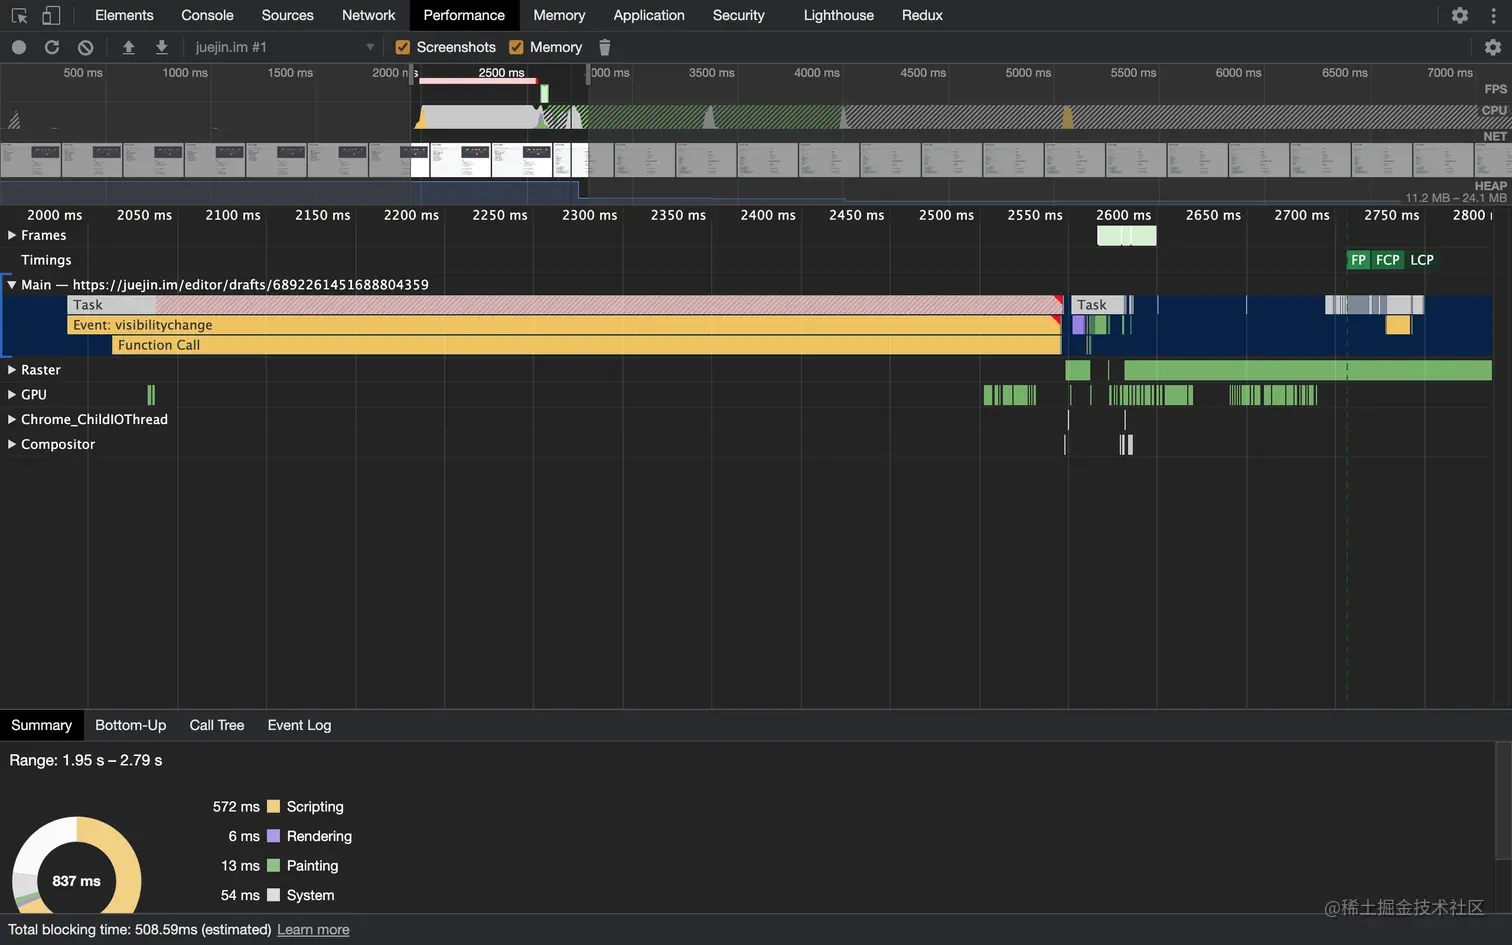This screenshot has width=1512, height=945.
Task: Select the Performance tab
Action: click(x=464, y=15)
